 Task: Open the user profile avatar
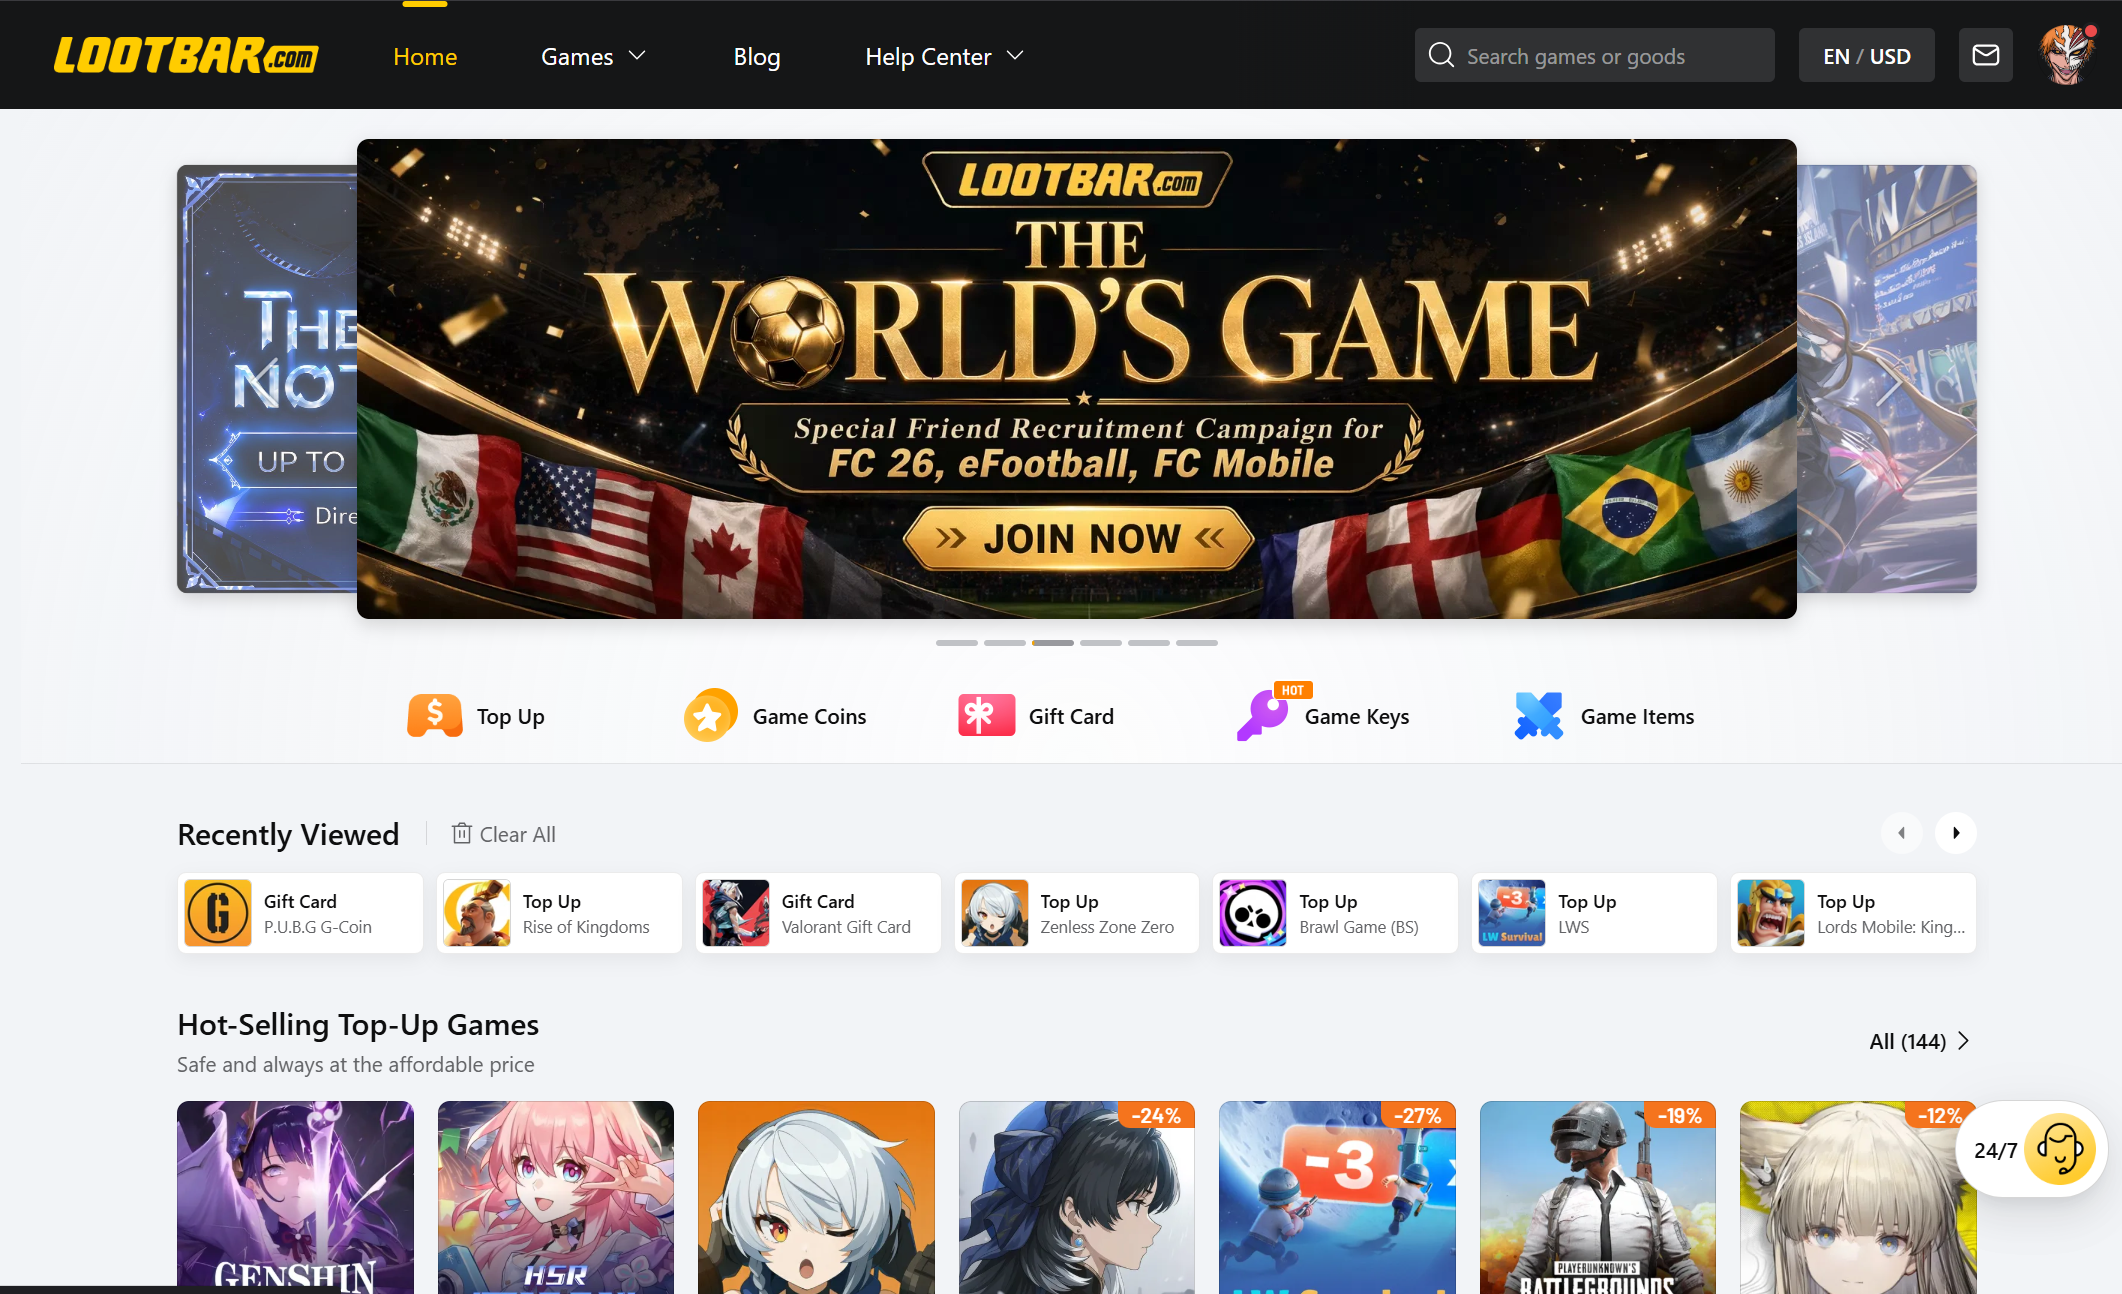tap(2066, 55)
